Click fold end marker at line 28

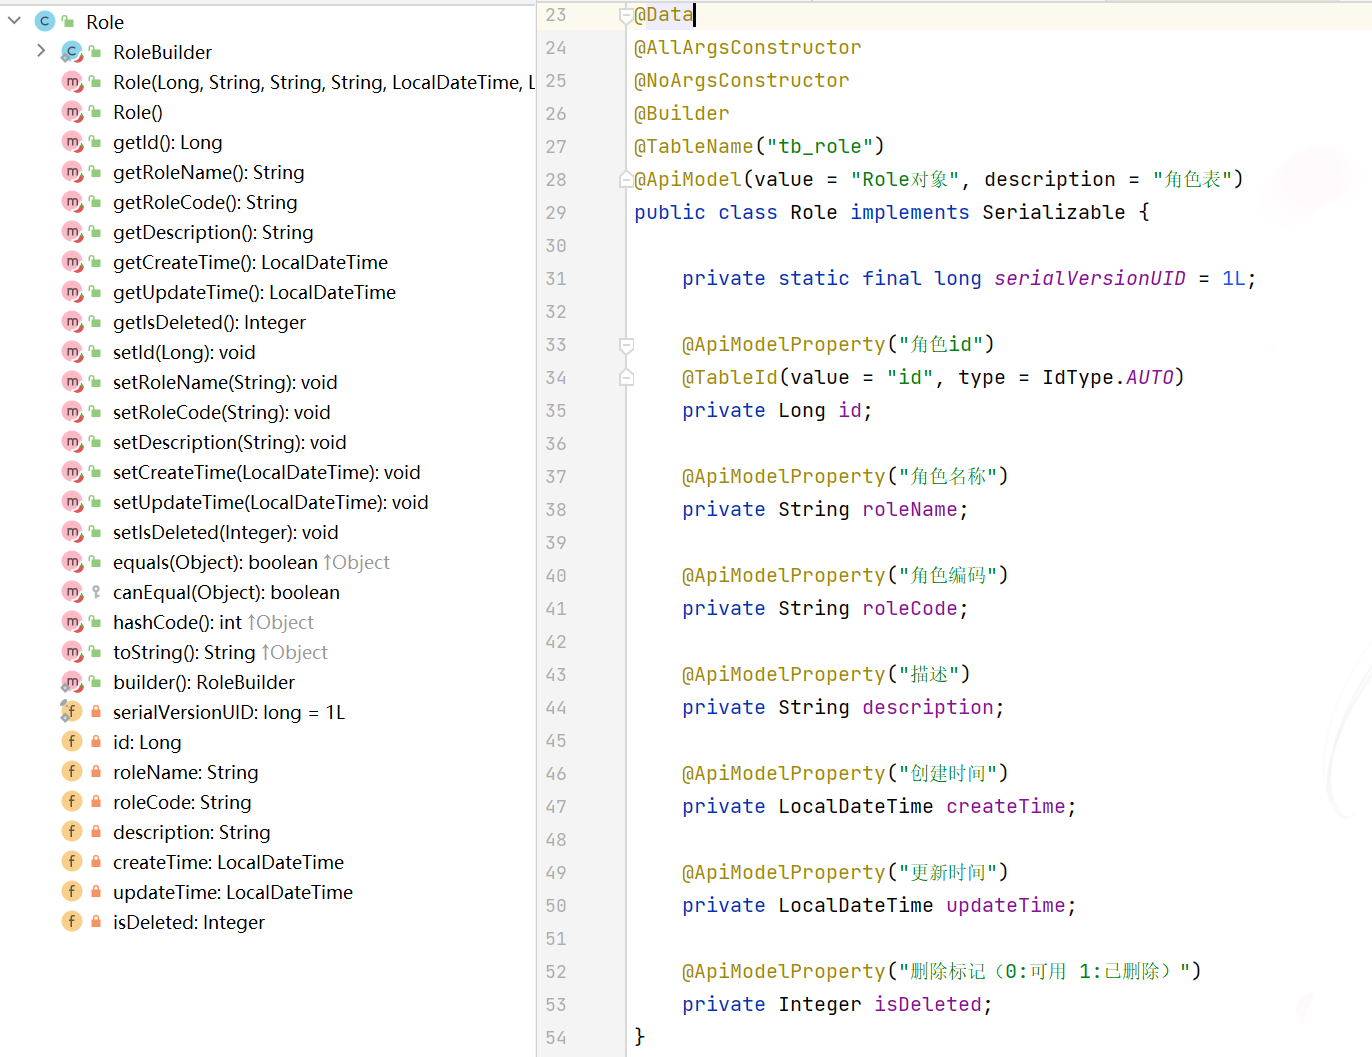click(x=626, y=180)
